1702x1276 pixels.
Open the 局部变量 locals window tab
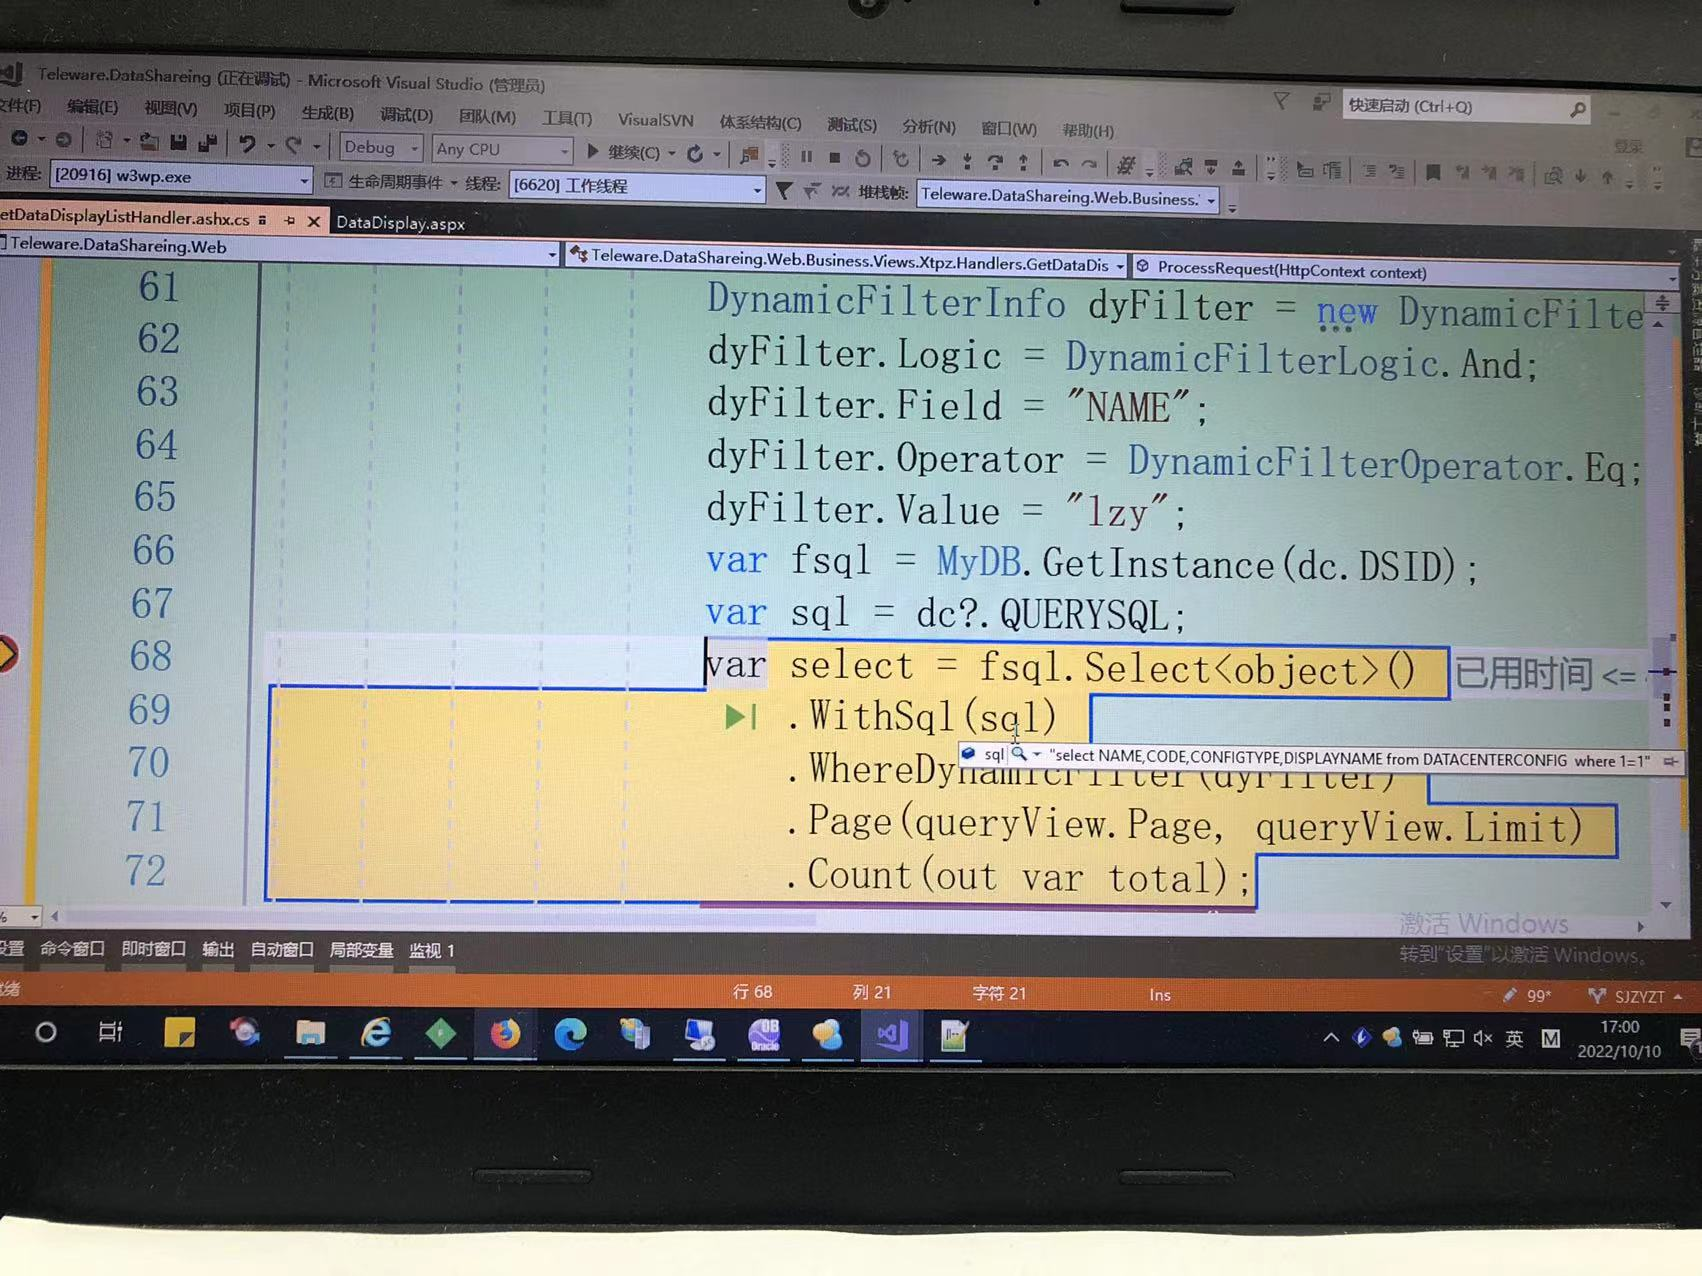pos(361,950)
